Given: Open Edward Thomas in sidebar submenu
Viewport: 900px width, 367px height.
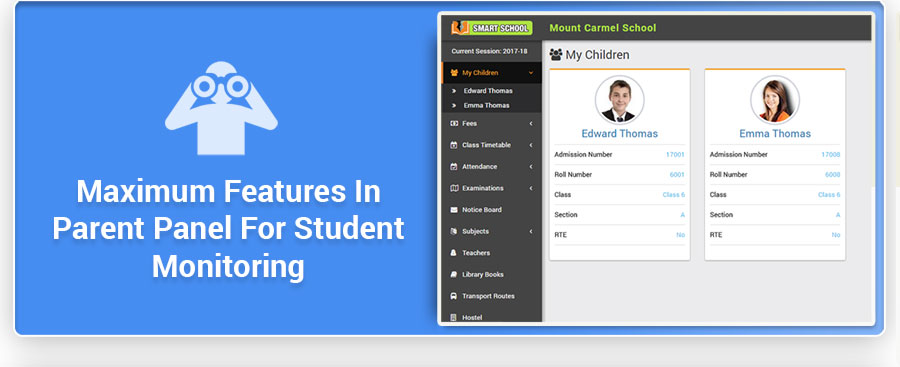Looking at the screenshot, I should (x=488, y=91).
